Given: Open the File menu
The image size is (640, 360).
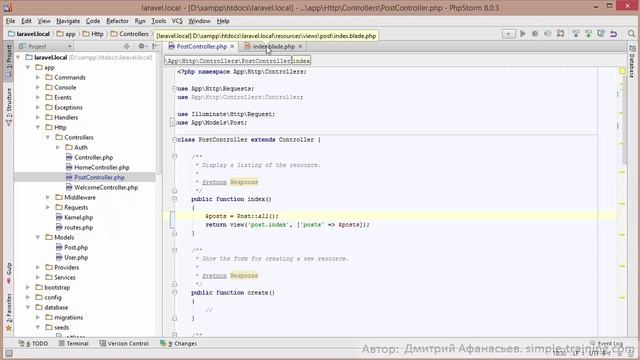Looking at the screenshot, I should [x=10, y=21].
